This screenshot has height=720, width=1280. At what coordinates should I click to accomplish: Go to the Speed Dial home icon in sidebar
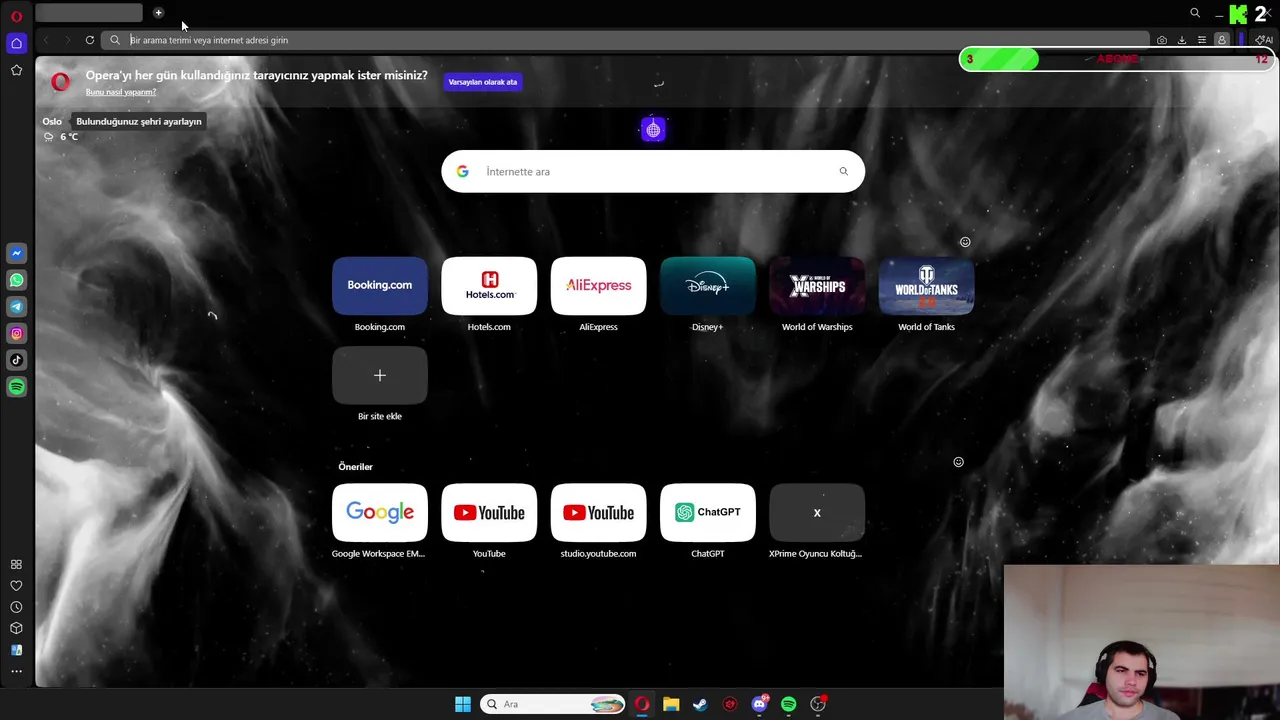[x=16, y=43]
